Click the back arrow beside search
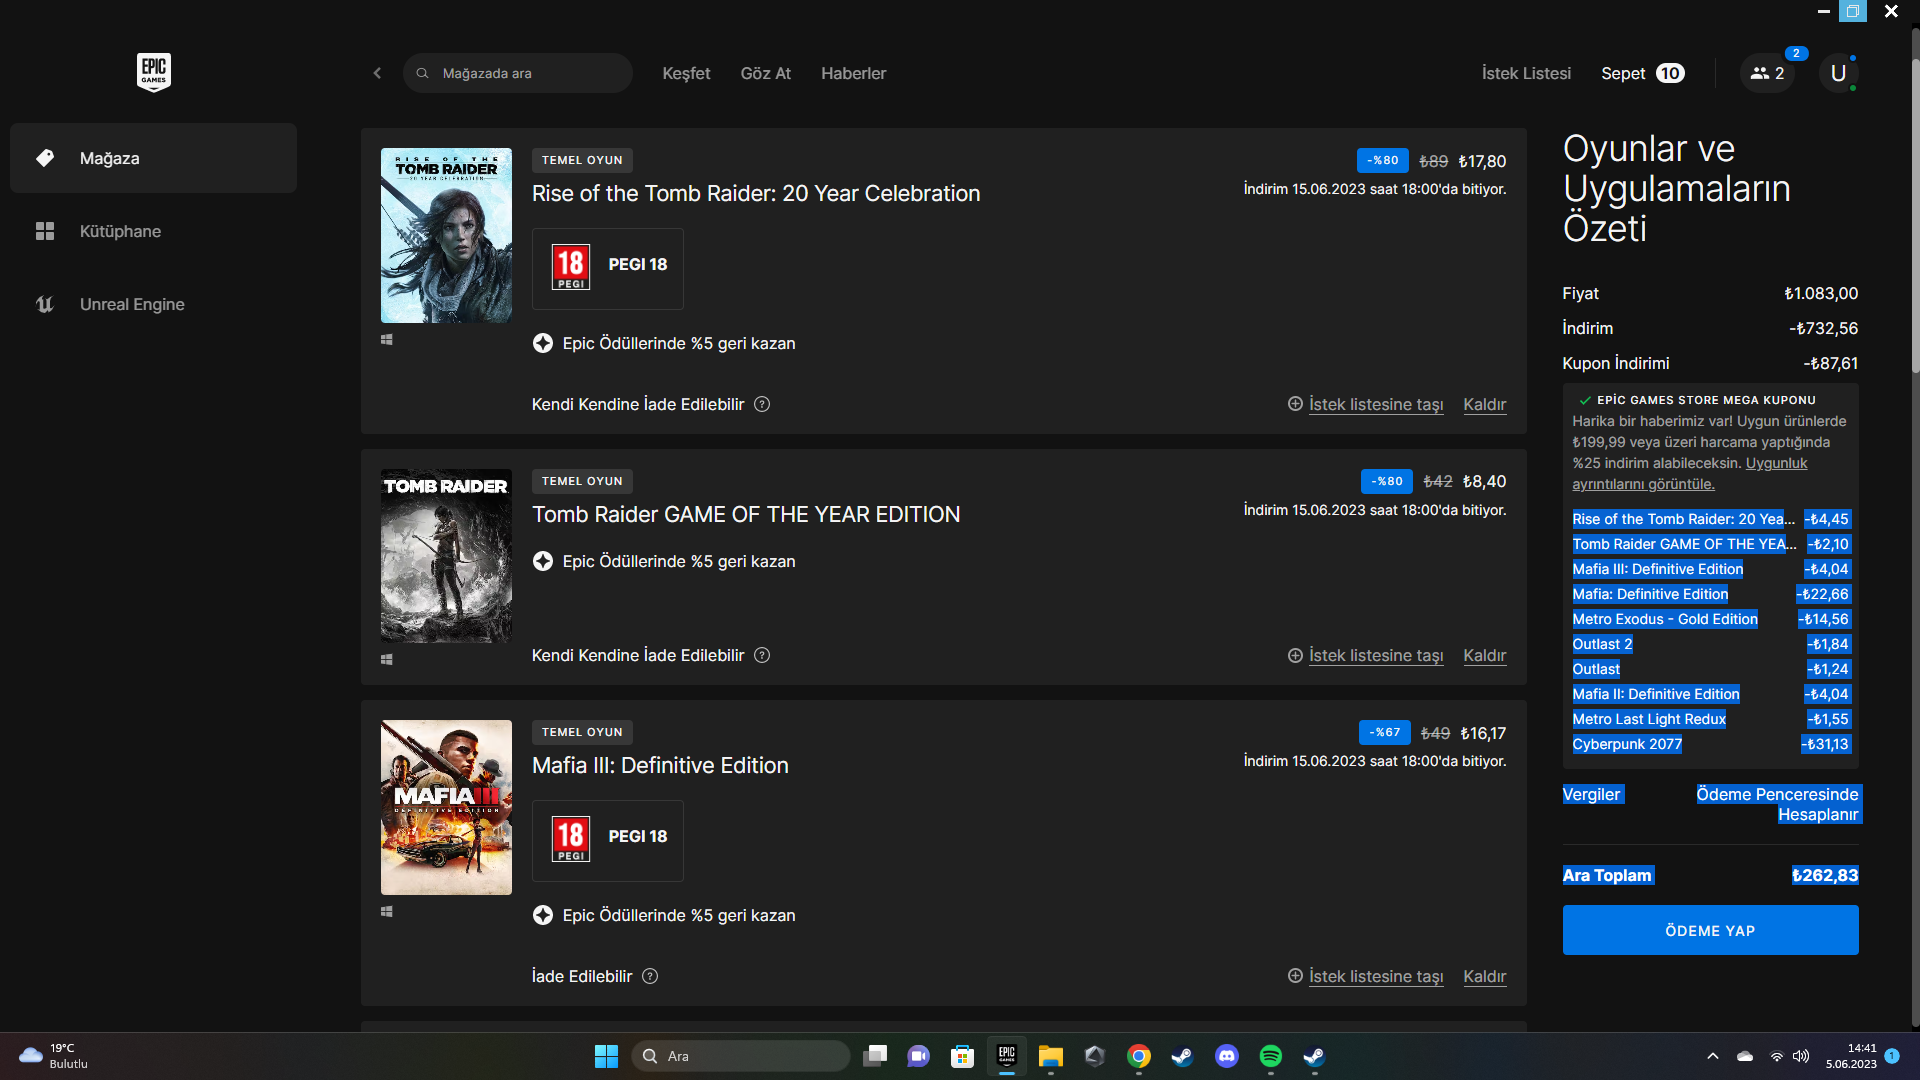The image size is (1920, 1080). [377, 73]
